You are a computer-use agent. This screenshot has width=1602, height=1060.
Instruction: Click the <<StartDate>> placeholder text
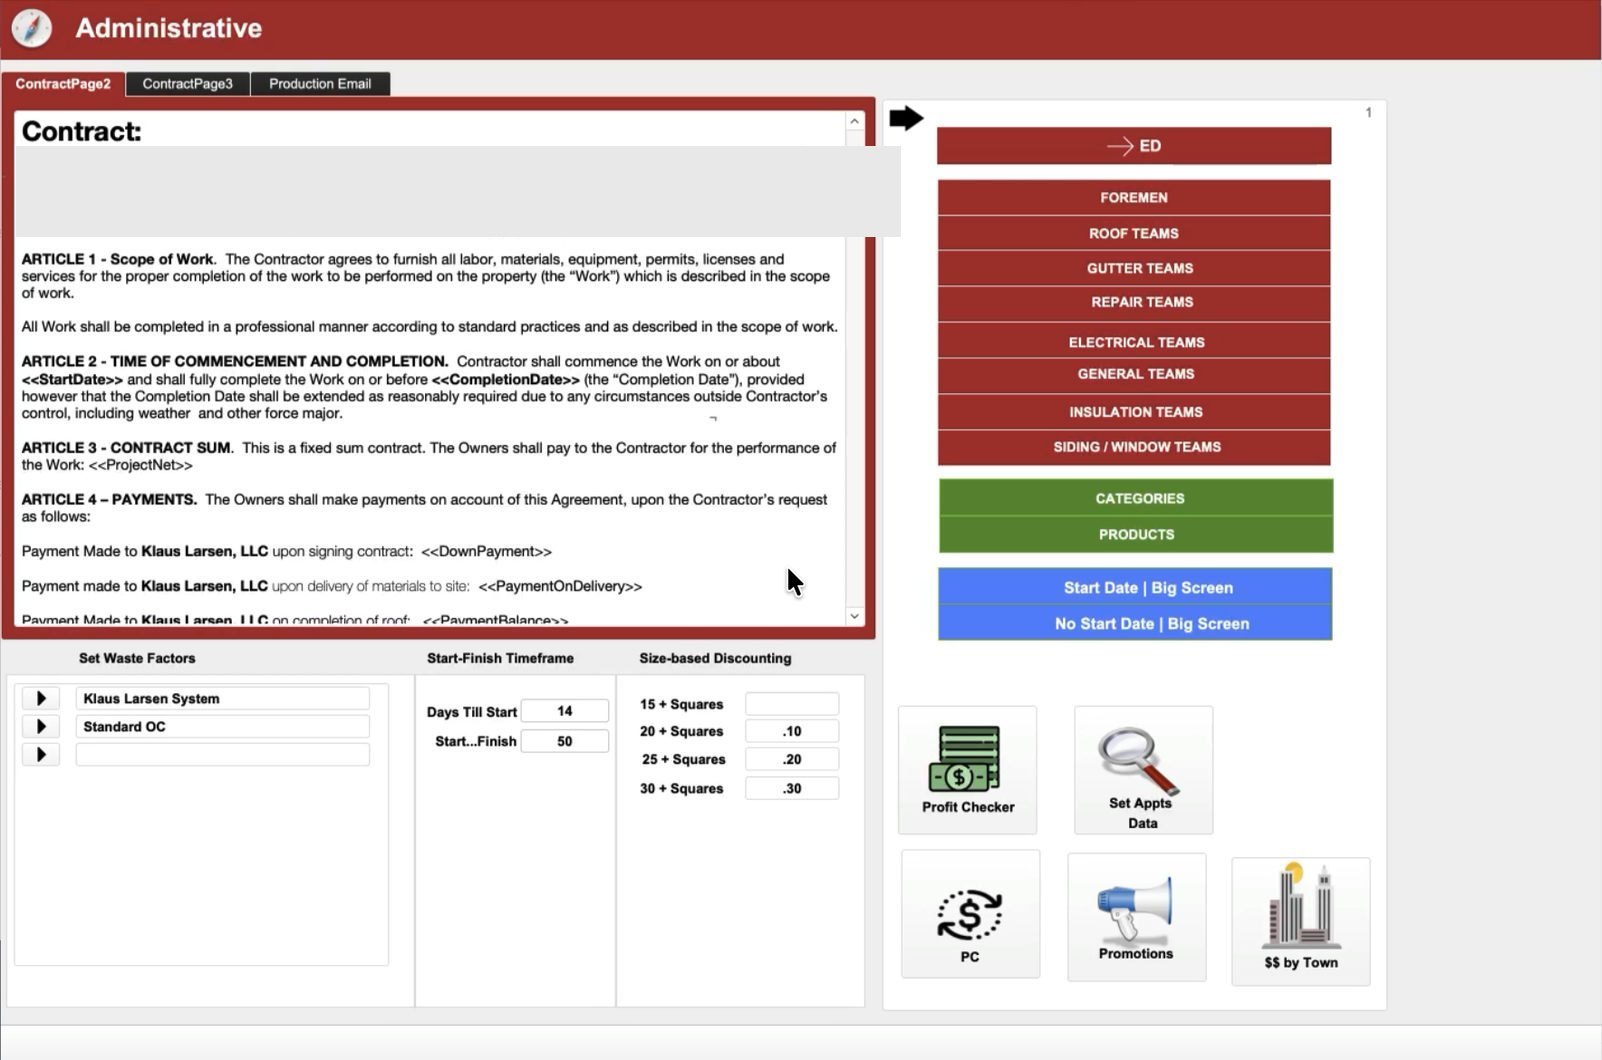pyautogui.click(x=72, y=379)
